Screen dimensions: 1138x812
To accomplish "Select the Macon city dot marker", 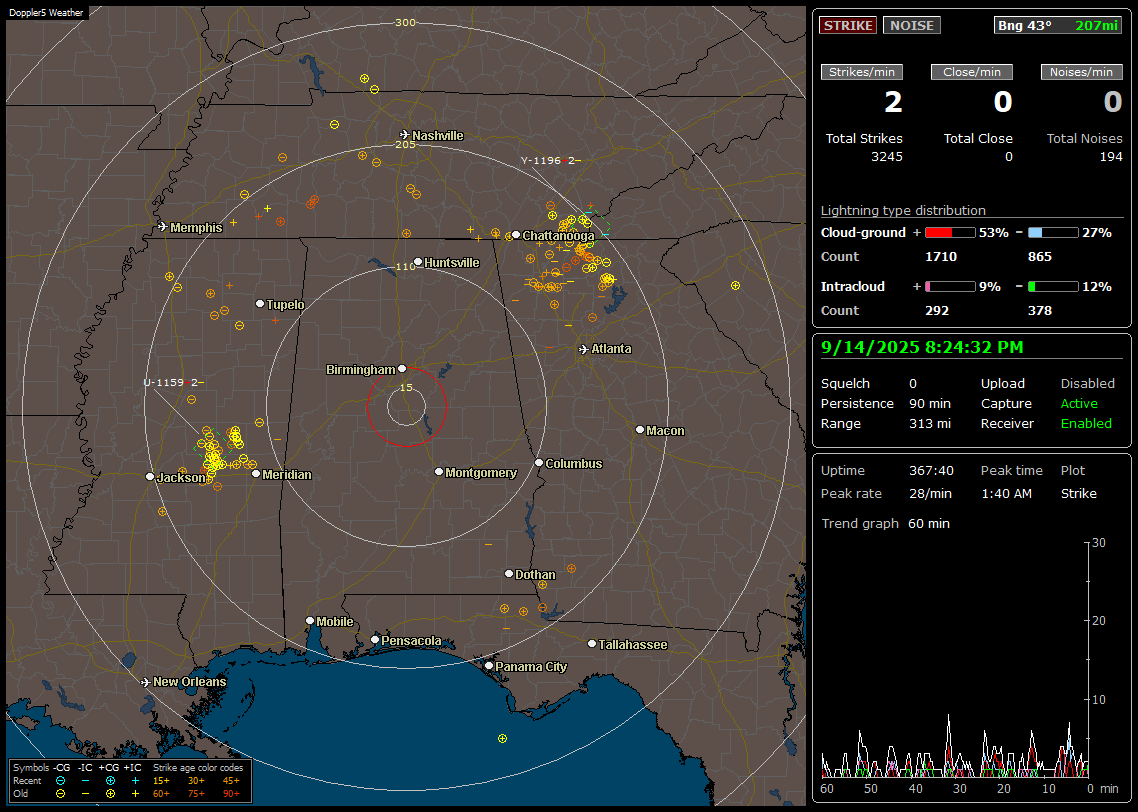I will pyautogui.click(x=639, y=430).
